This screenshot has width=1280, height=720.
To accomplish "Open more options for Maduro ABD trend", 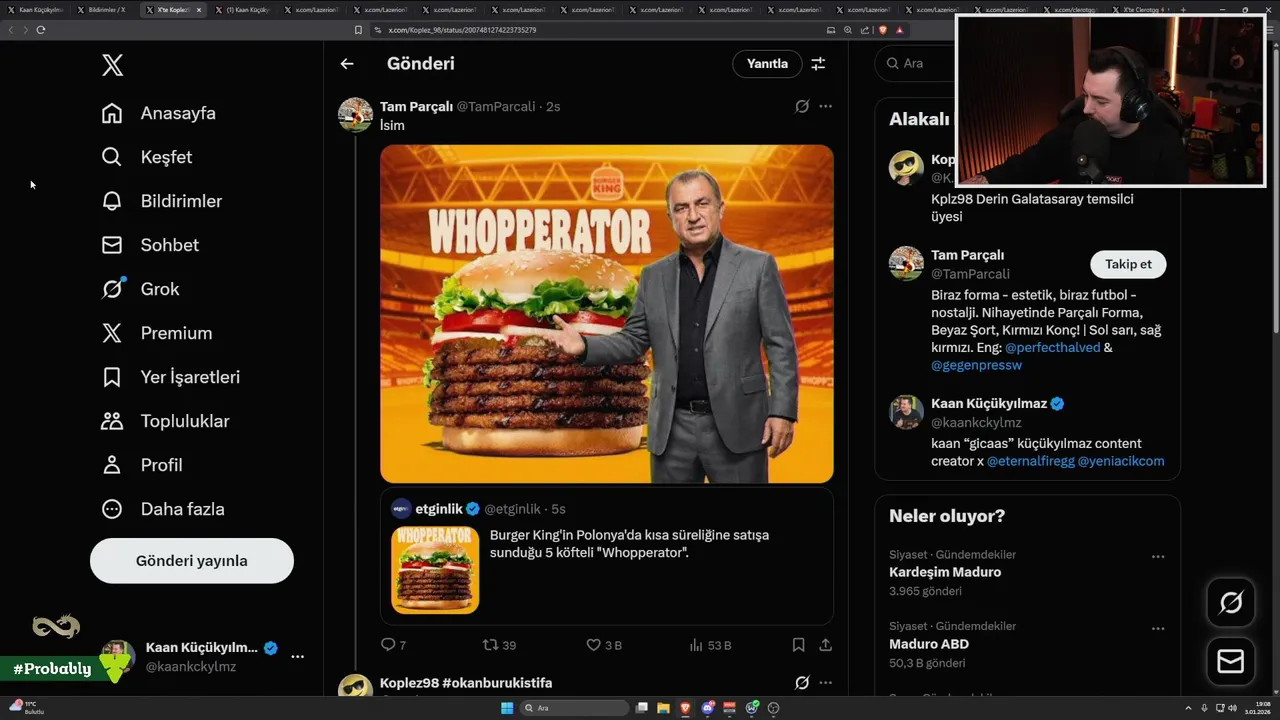I will click(1157, 629).
